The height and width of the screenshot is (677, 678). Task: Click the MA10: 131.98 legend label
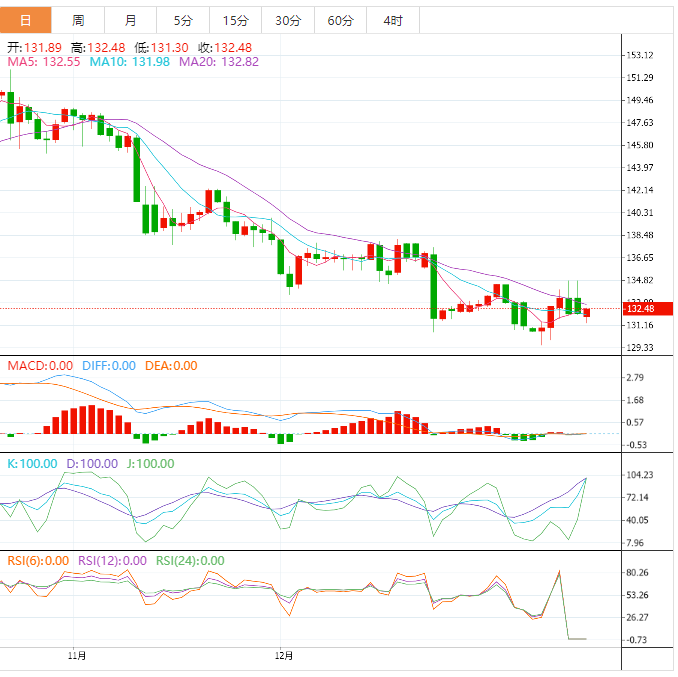click(129, 62)
